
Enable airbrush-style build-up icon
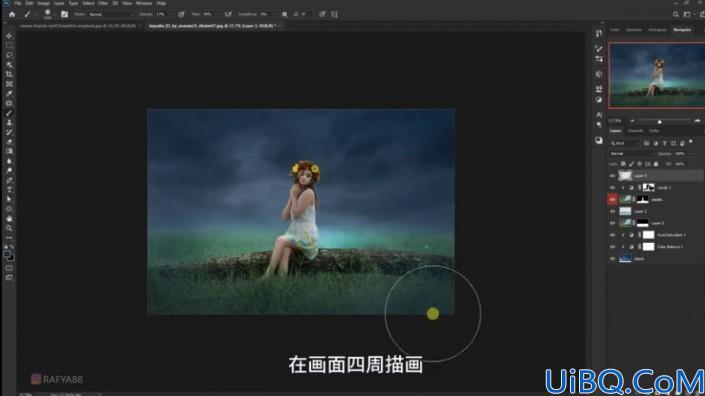click(228, 14)
